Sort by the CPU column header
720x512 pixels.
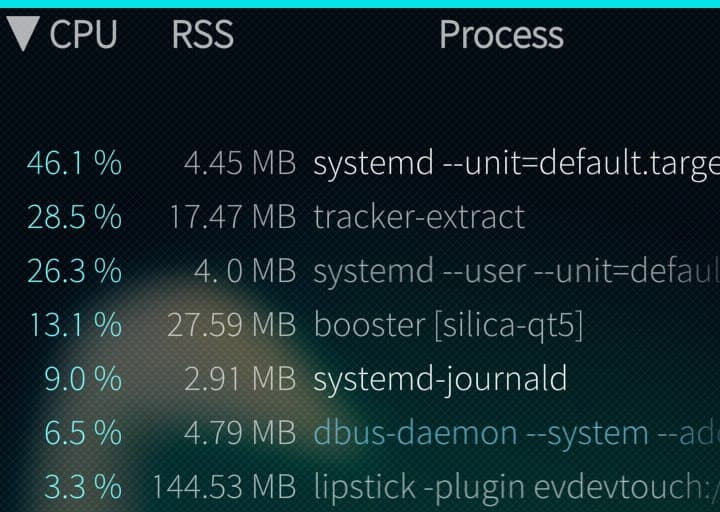[x=83, y=34]
